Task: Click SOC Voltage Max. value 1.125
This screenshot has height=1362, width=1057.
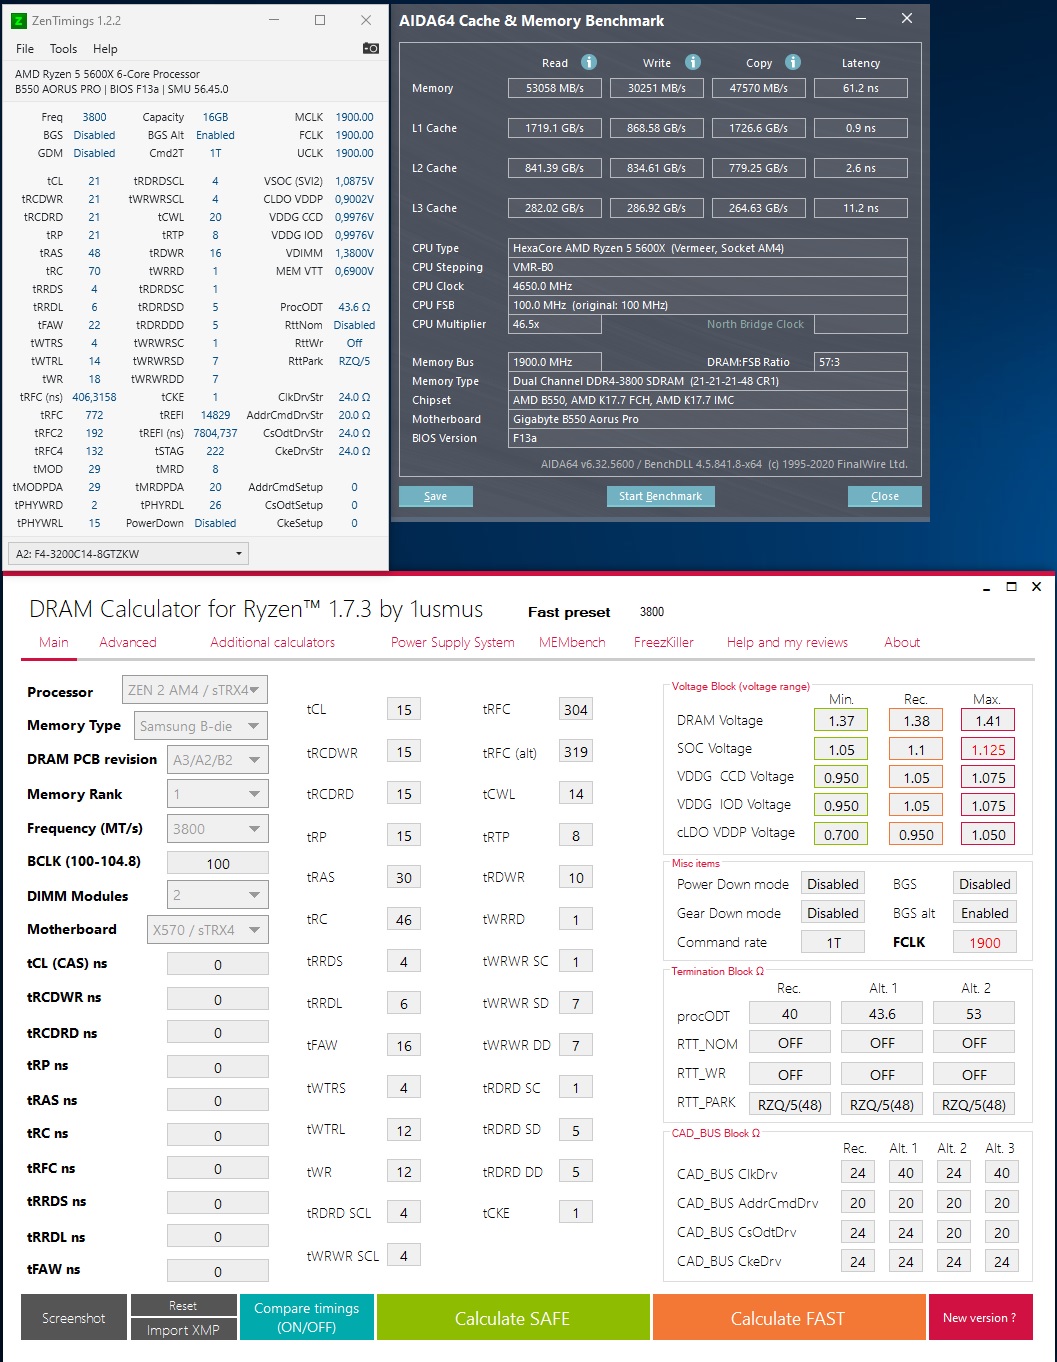Action: tap(988, 749)
